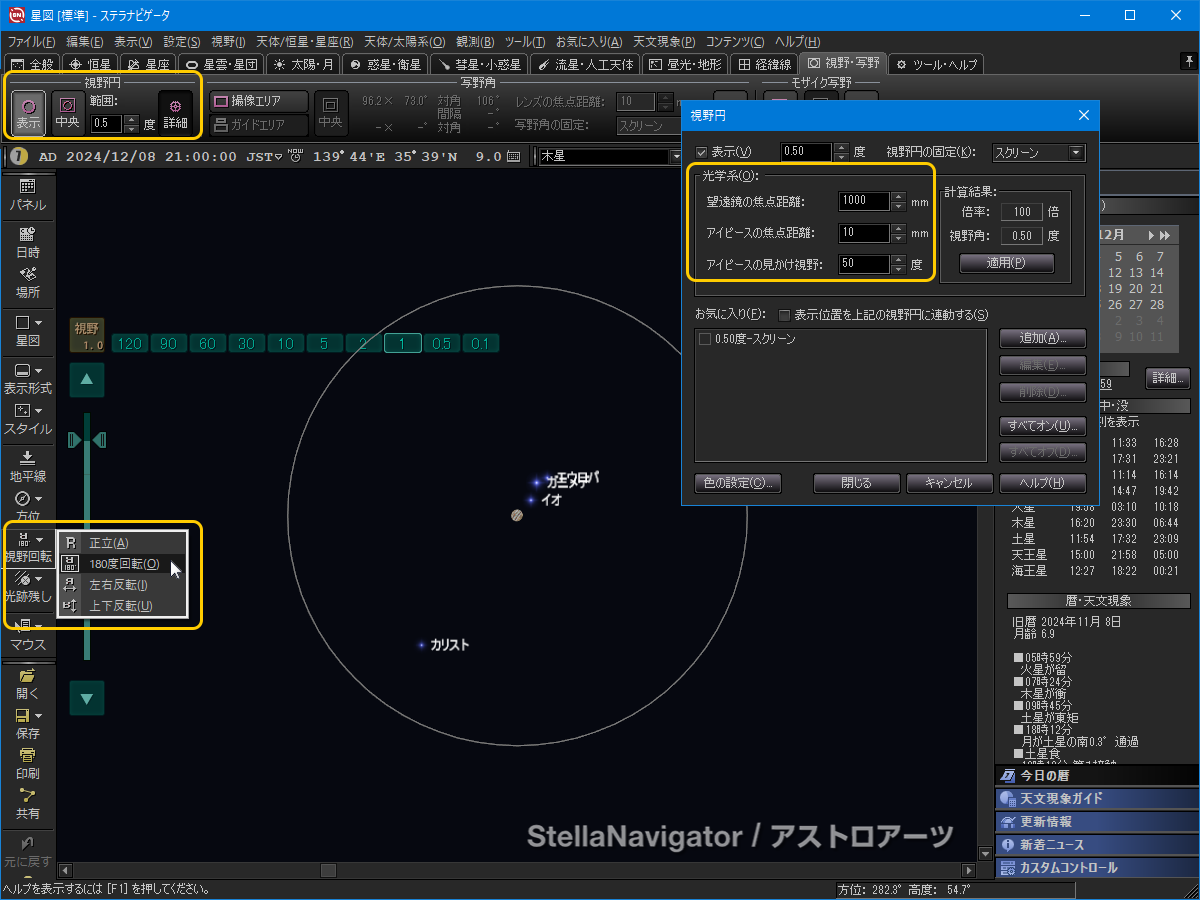The width and height of the screenshot is (1200, 900).
Task: Select 180度回転(O) from the rotation menu
Action: click(123, 564)
